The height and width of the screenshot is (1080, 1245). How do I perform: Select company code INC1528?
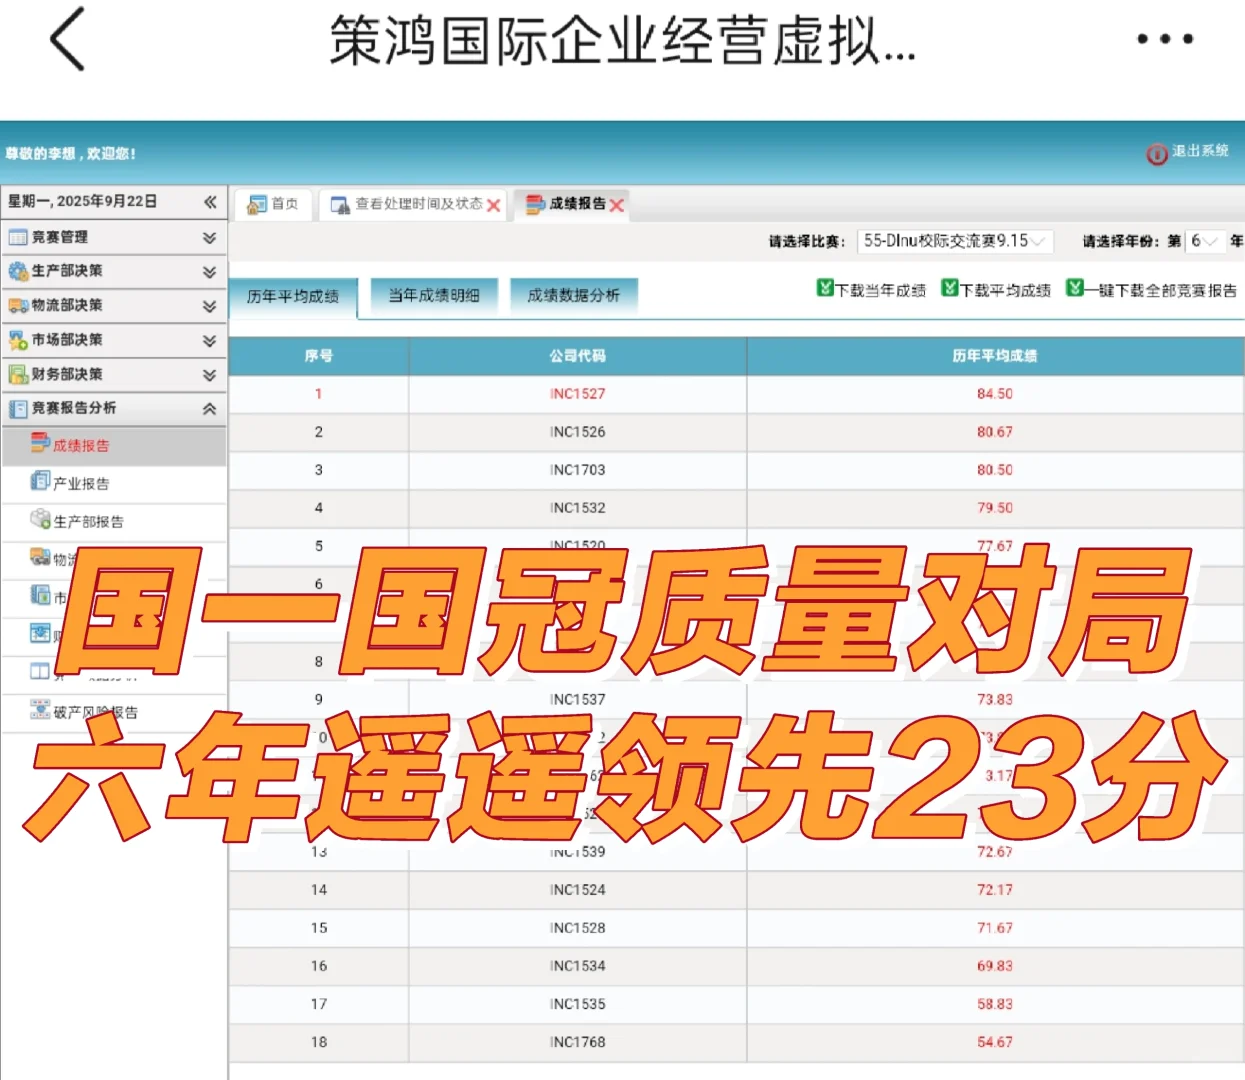pyautogui.click(x=577, y=928)
